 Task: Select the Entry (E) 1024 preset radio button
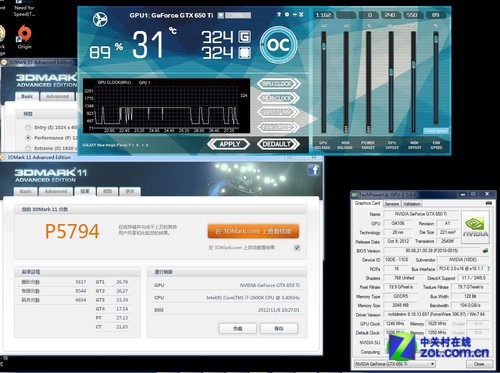28,127
